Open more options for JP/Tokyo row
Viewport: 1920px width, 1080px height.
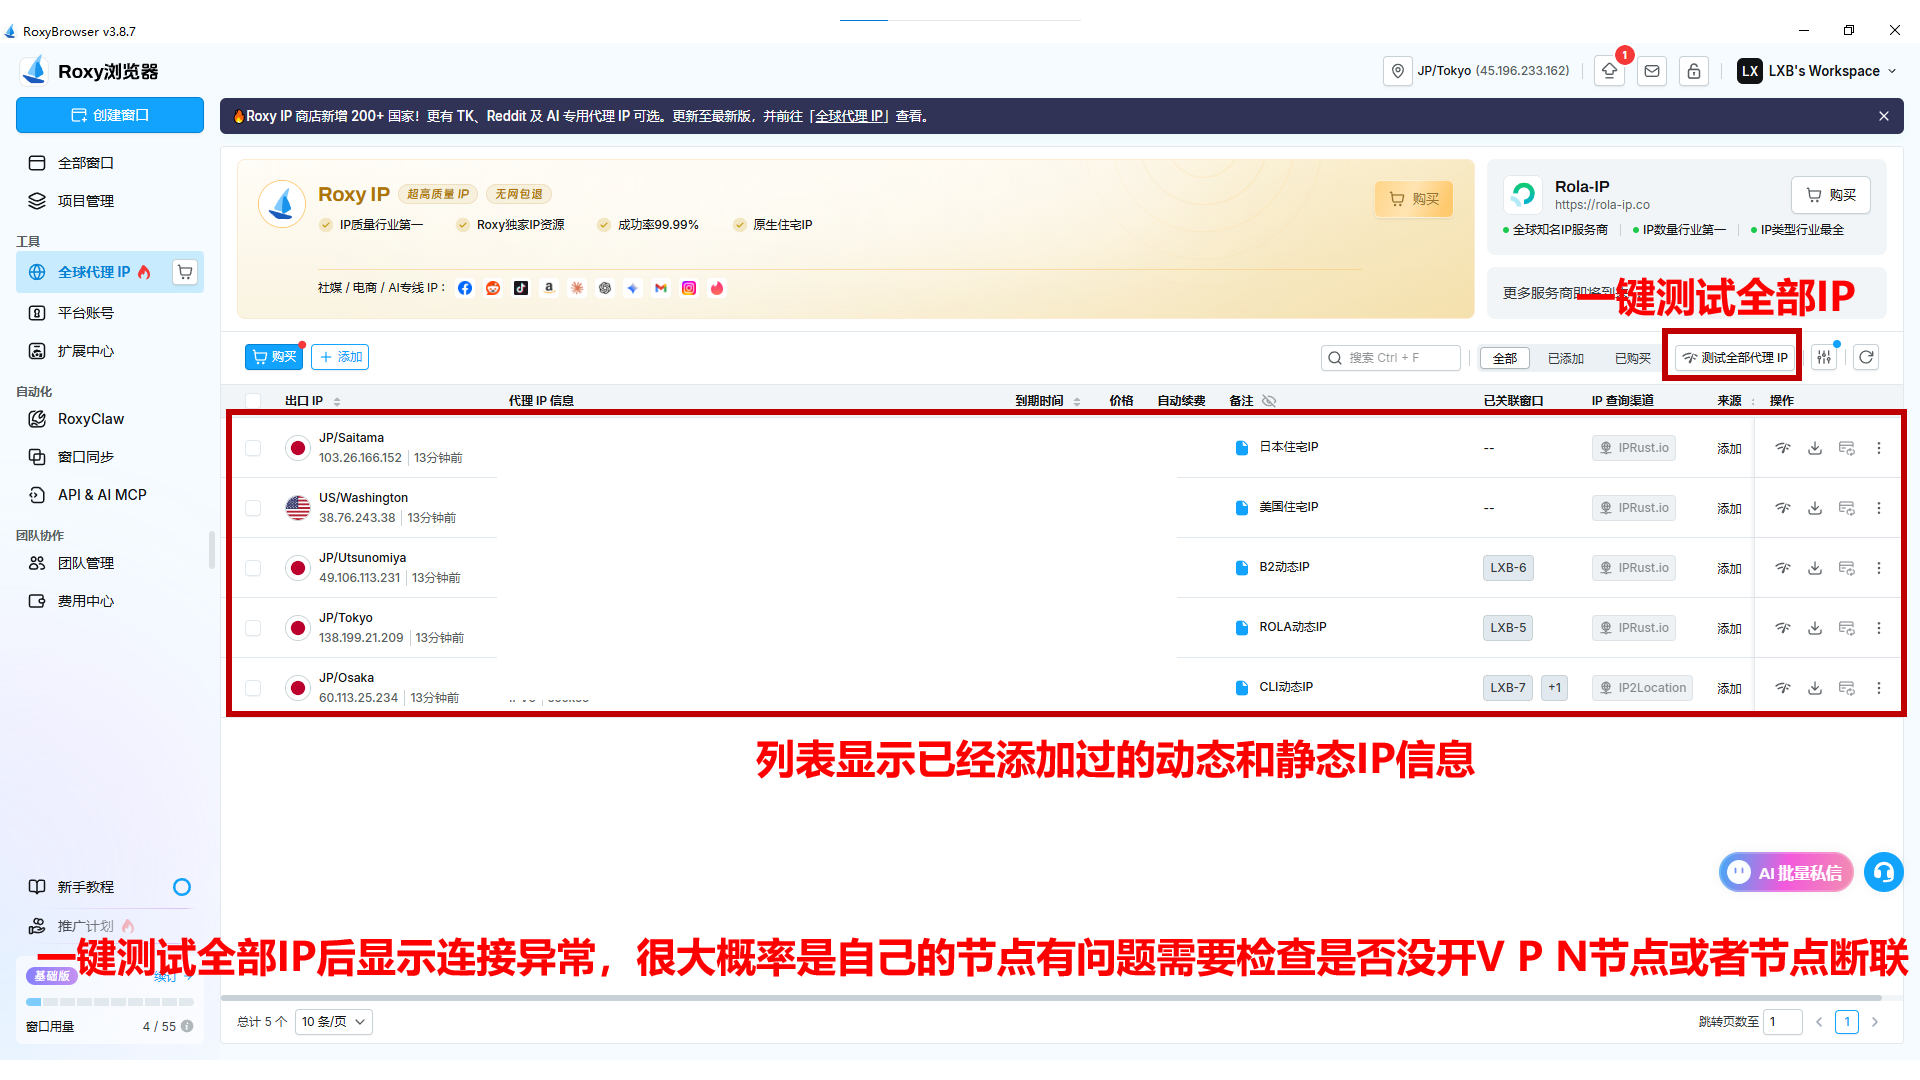[1879, 628]
